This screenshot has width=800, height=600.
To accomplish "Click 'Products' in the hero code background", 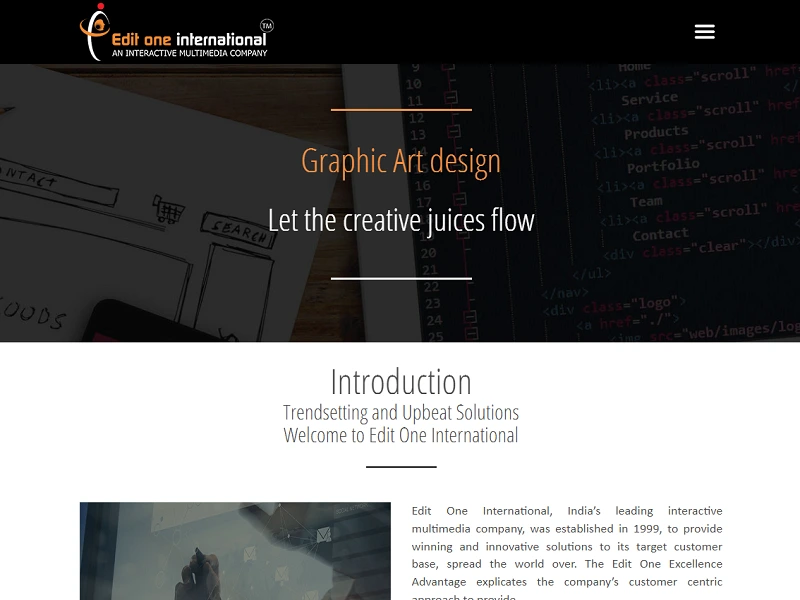I will pyautogui.click(x=656, y=132).
